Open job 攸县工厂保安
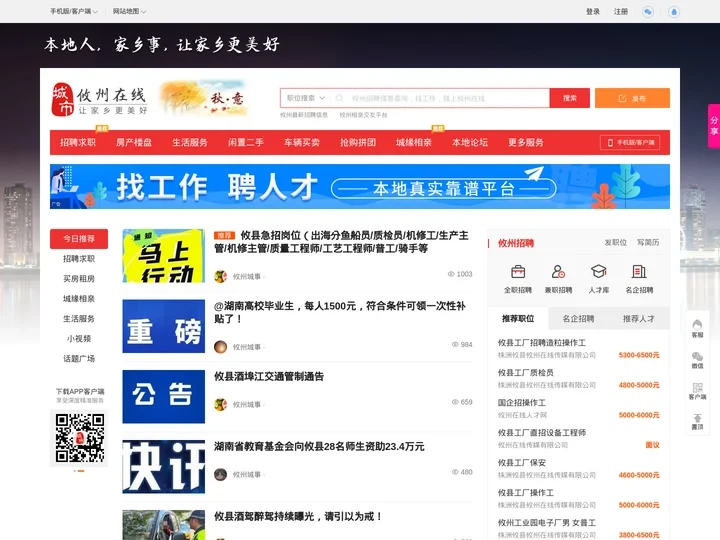720x540 pixels. [522, 463]
